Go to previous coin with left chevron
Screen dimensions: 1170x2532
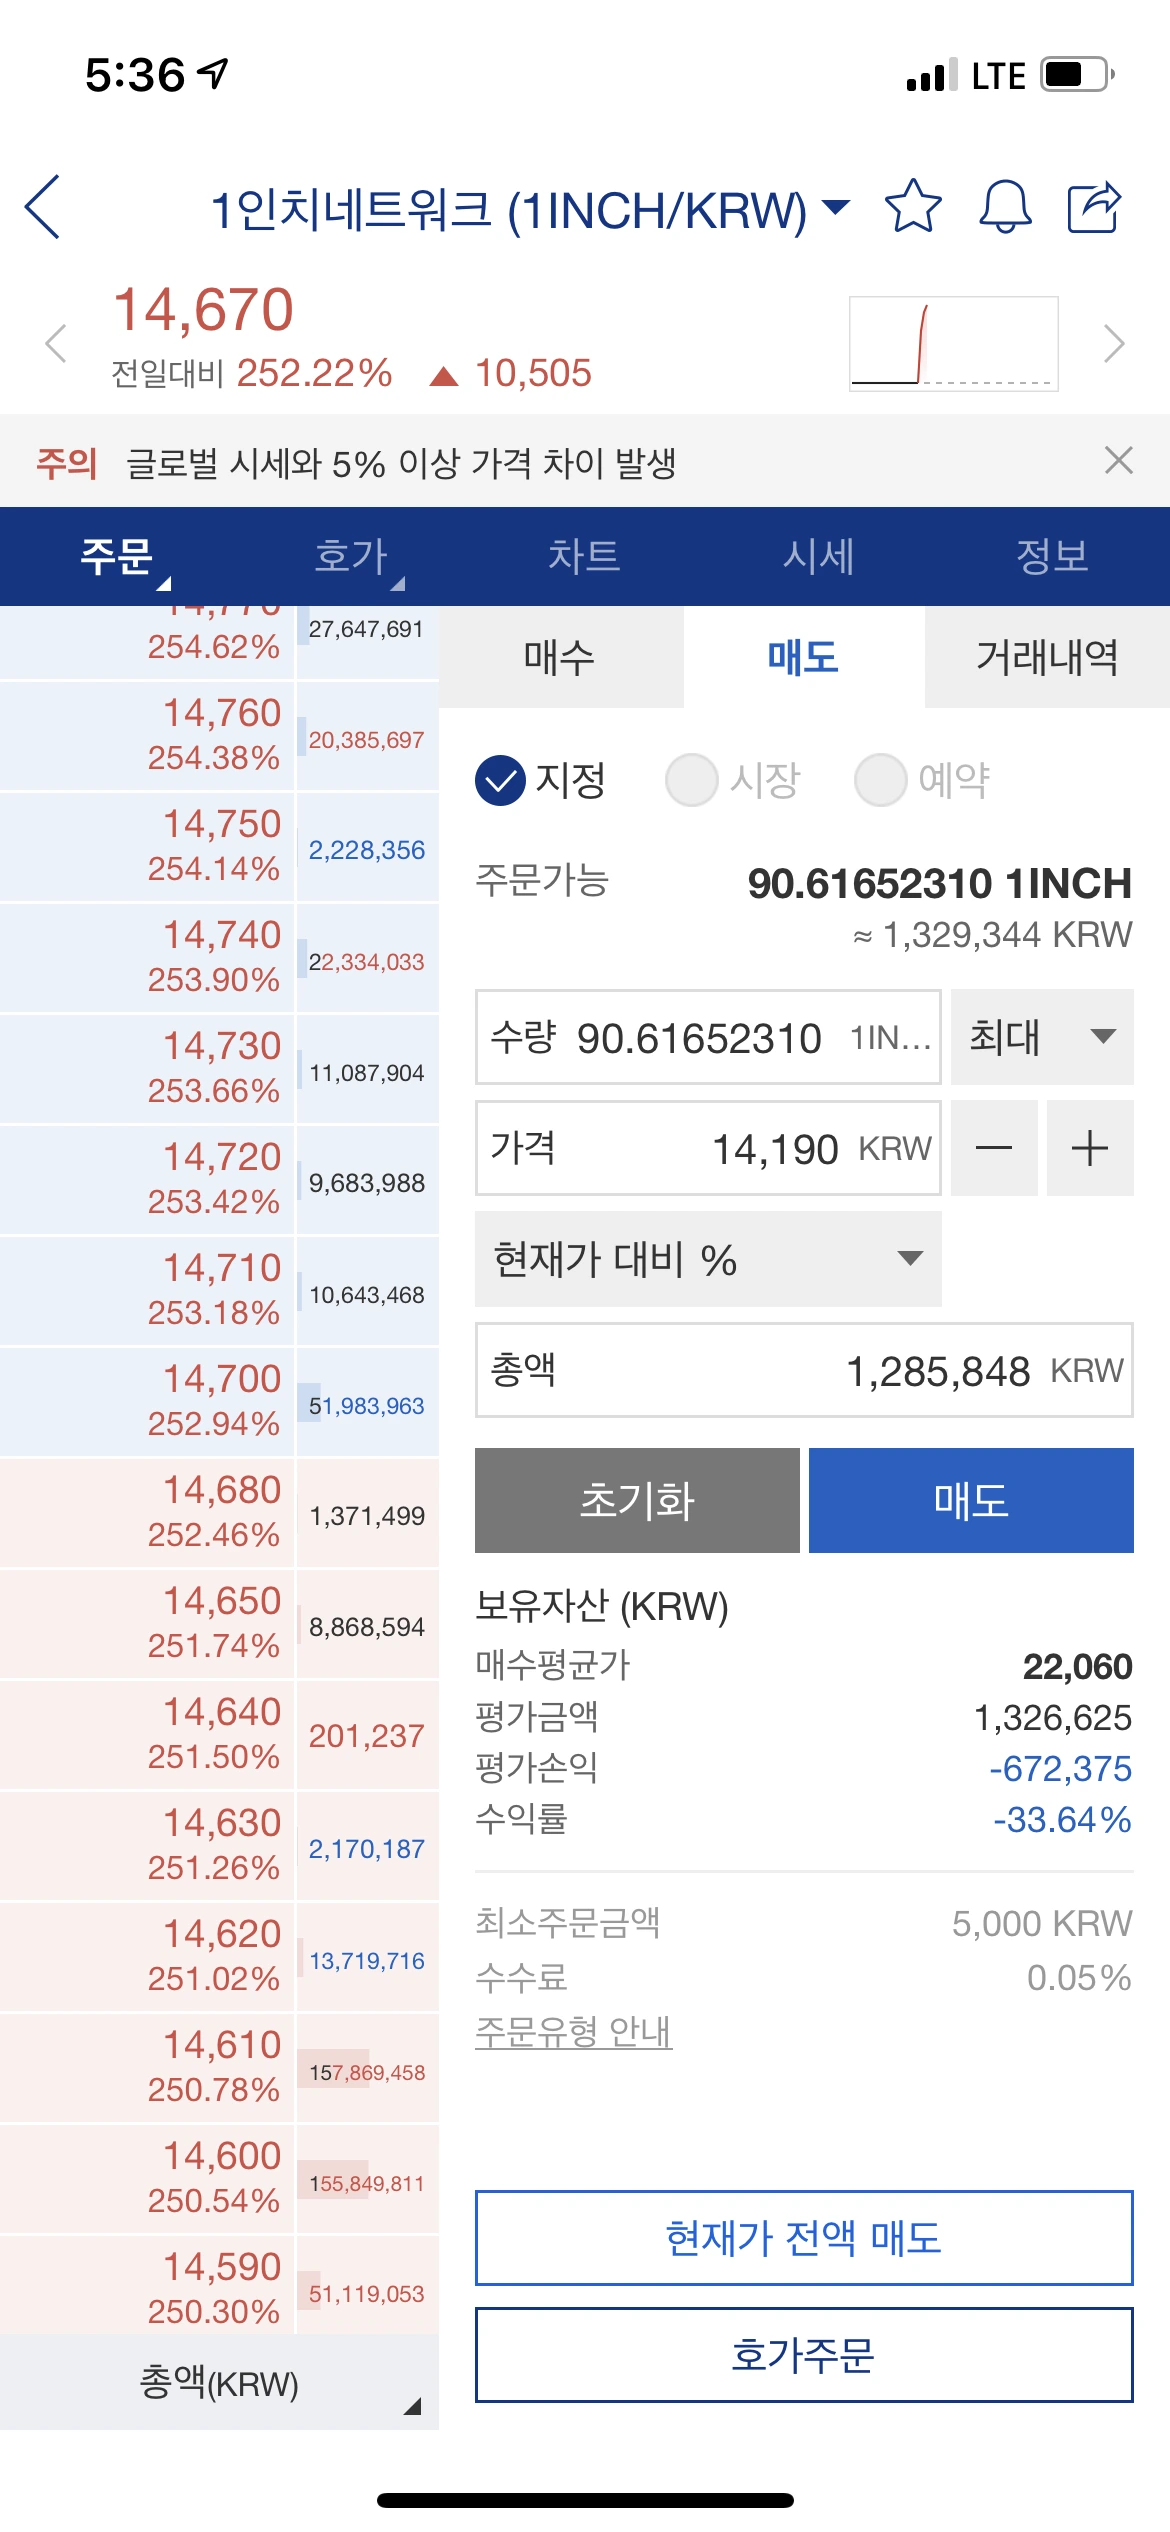56,344
